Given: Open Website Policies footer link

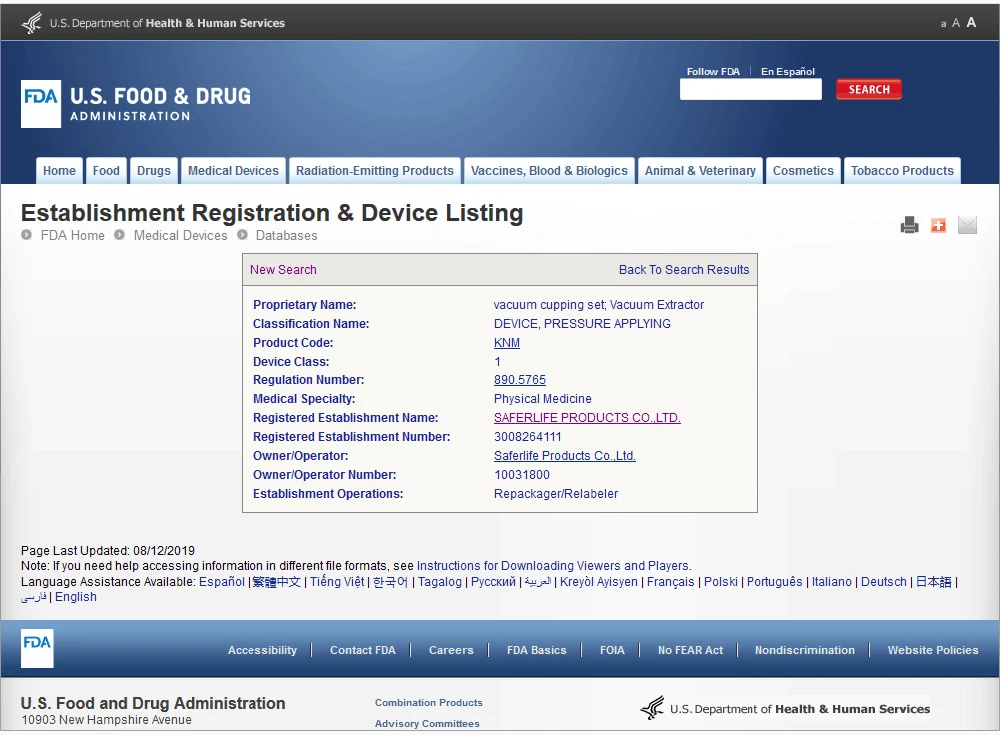Looking at the screenshot, I should (x=932, y=650).
